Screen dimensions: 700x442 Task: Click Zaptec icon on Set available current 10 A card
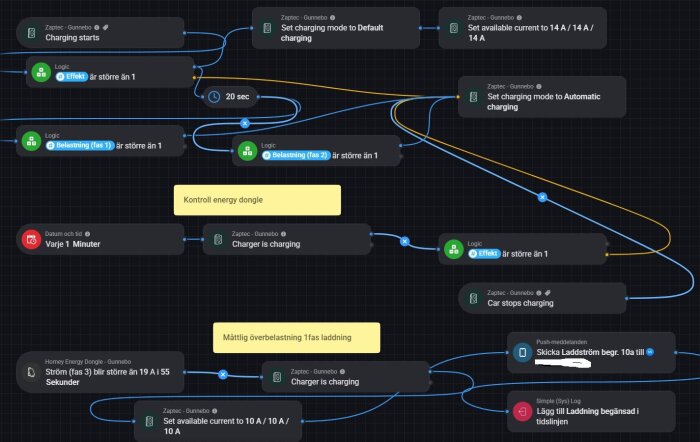pyautogui.click(x=149, y=421)
